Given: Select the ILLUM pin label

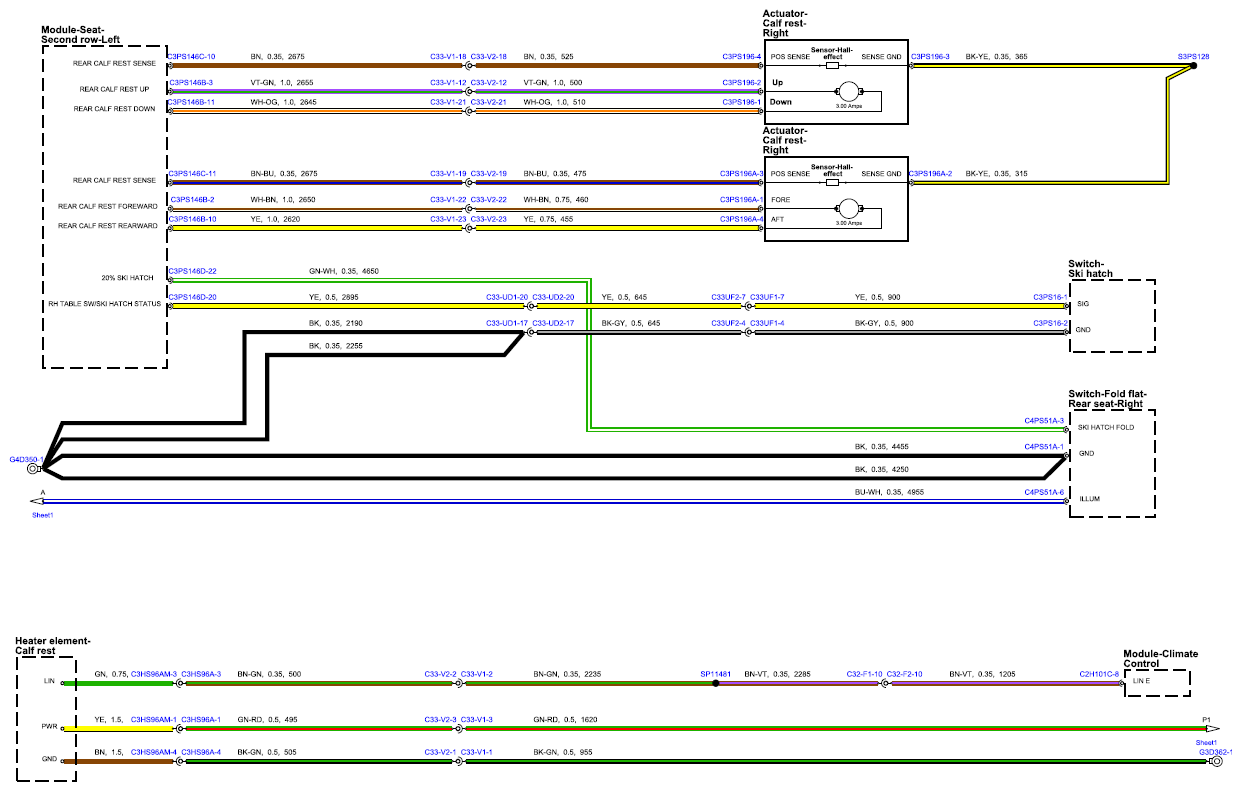Looking at the screenshot, I should (1088, 499).
